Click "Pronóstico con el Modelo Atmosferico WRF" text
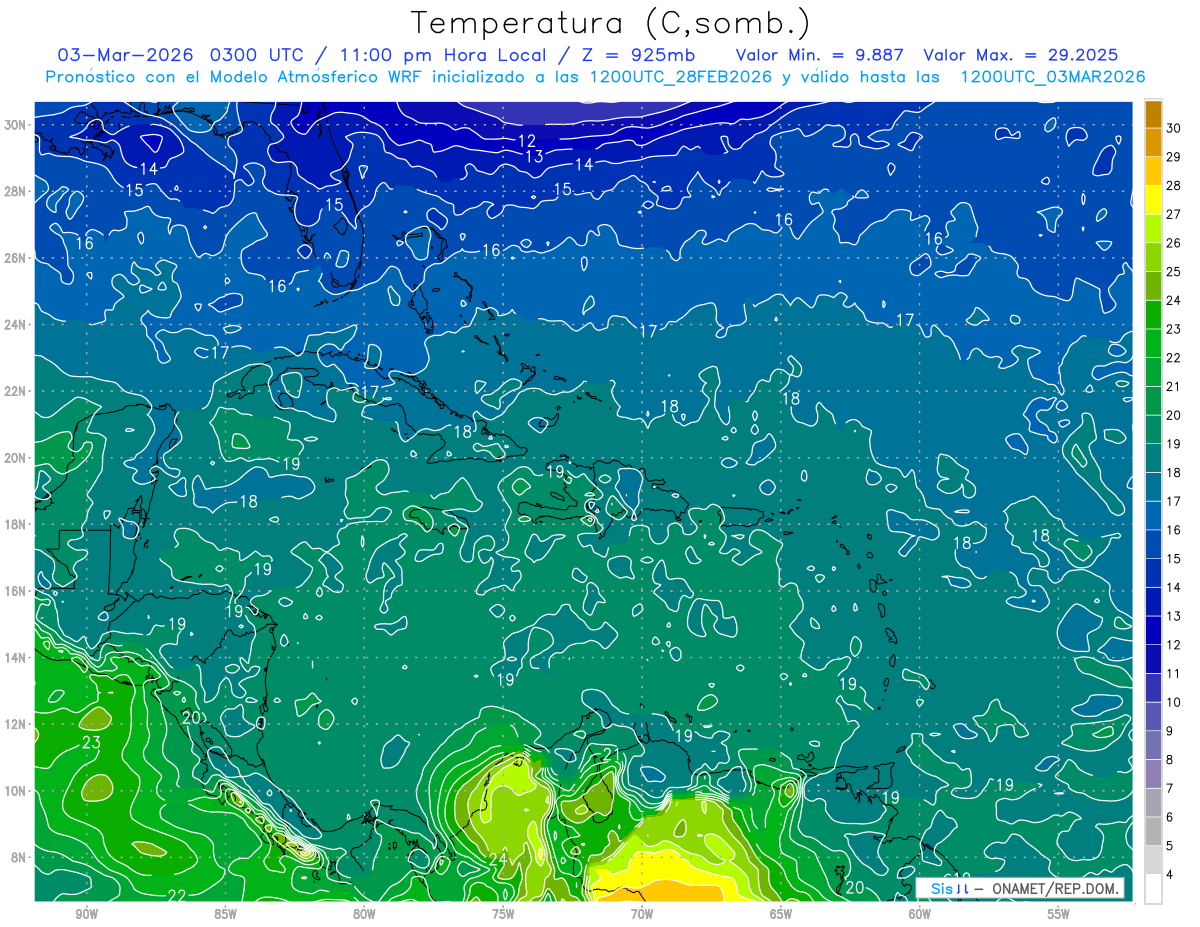Viewport: 1200px width, 927px height. click(234, 77)
